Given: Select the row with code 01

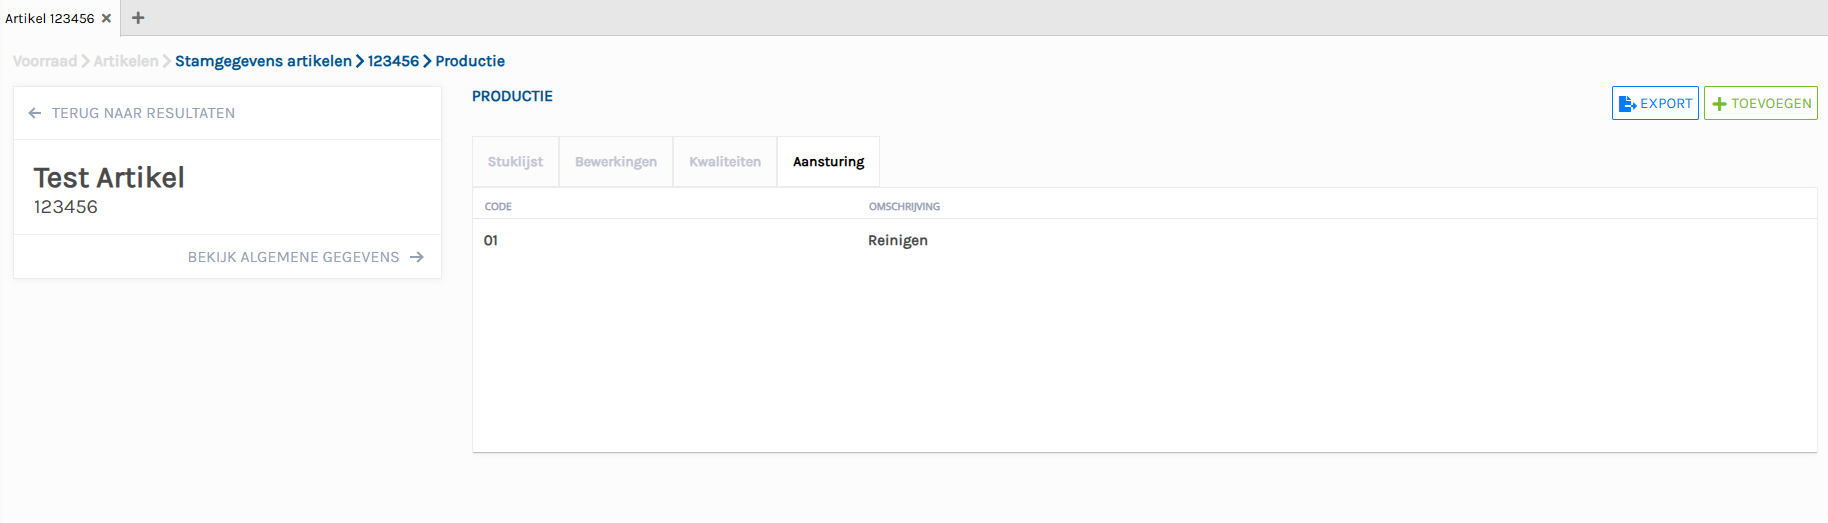Looking at the screenshot, I should coord(491,241).
